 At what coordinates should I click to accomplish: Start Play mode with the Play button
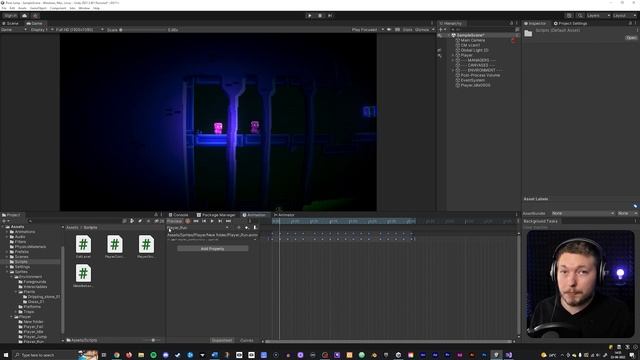pos(309,16)
